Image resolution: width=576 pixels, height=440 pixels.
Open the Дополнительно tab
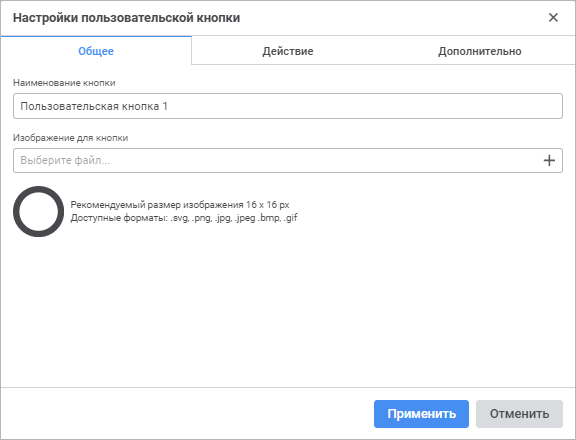pyautogui.click(x=479, y=51)
